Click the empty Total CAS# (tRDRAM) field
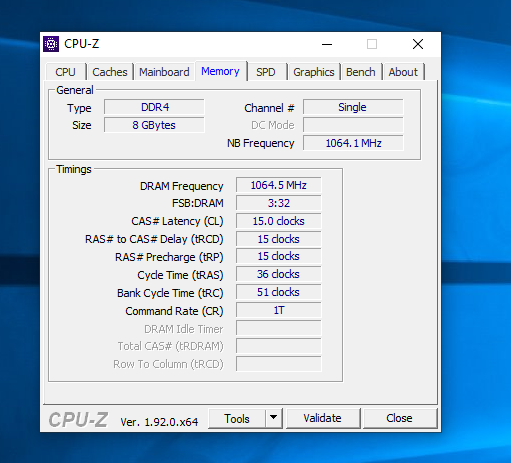This screenshot has width=511, height=463. [x=279, y=346]
